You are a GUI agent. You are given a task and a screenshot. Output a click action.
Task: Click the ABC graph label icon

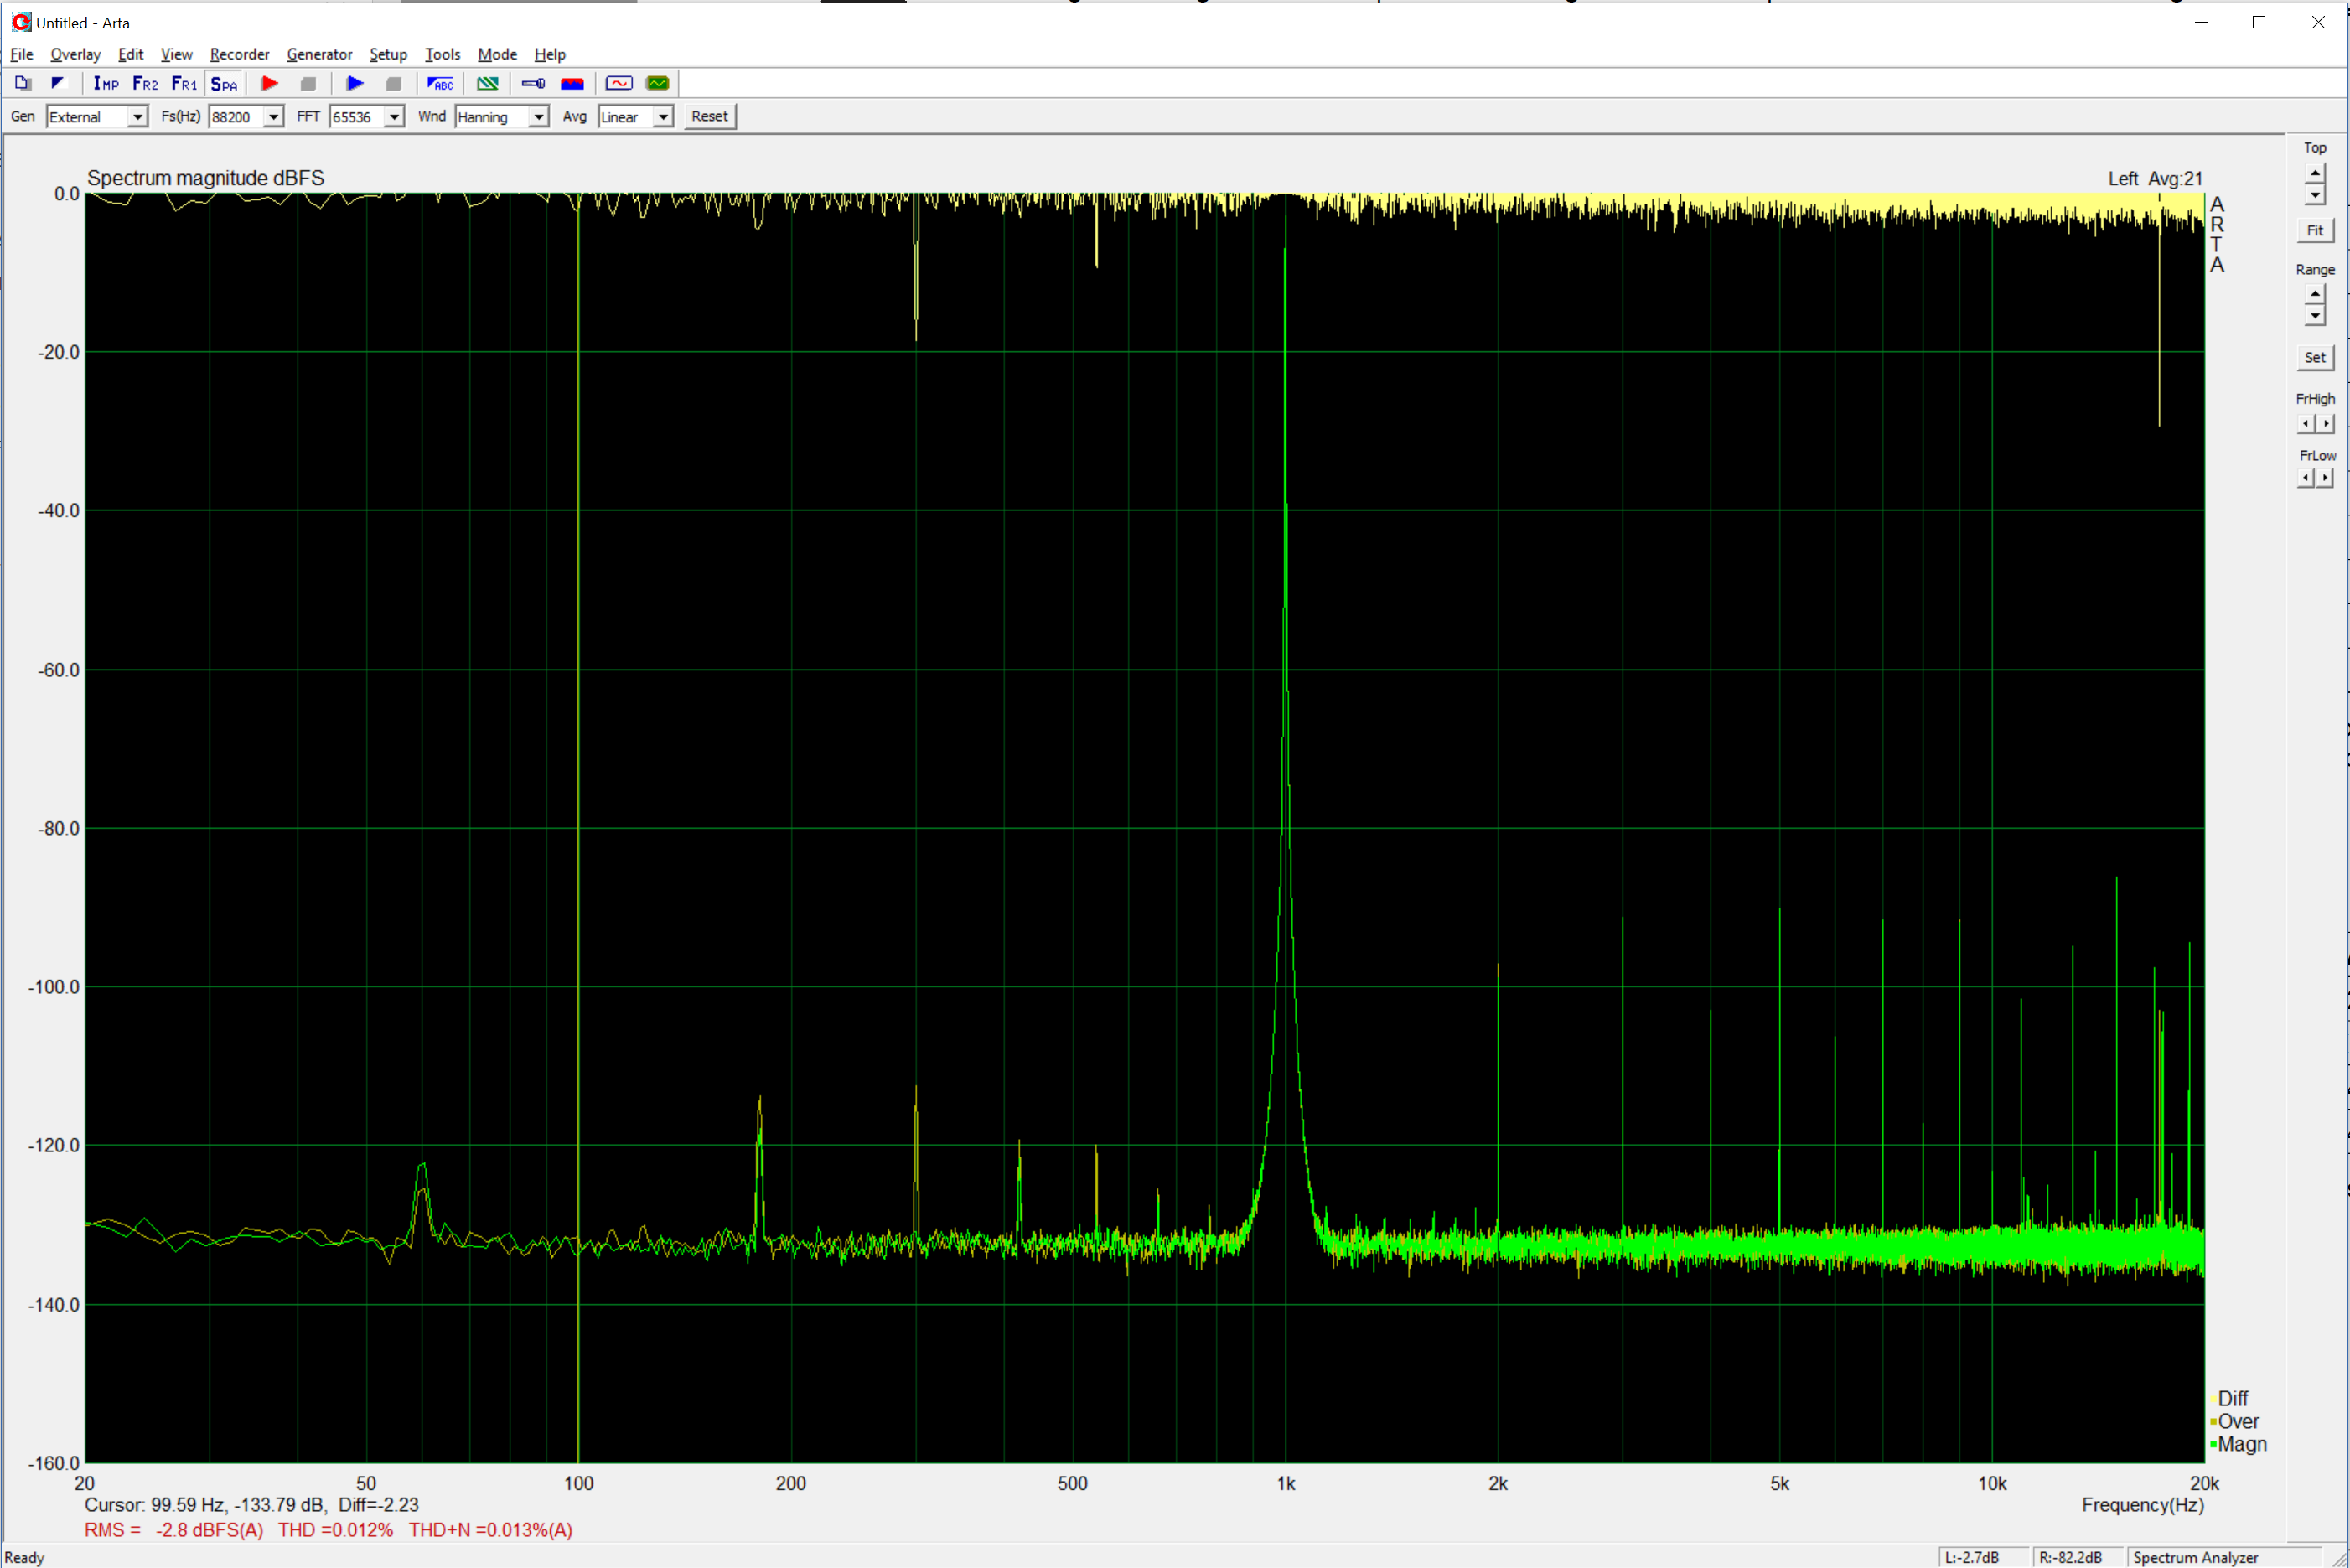[x=440, y=84]
